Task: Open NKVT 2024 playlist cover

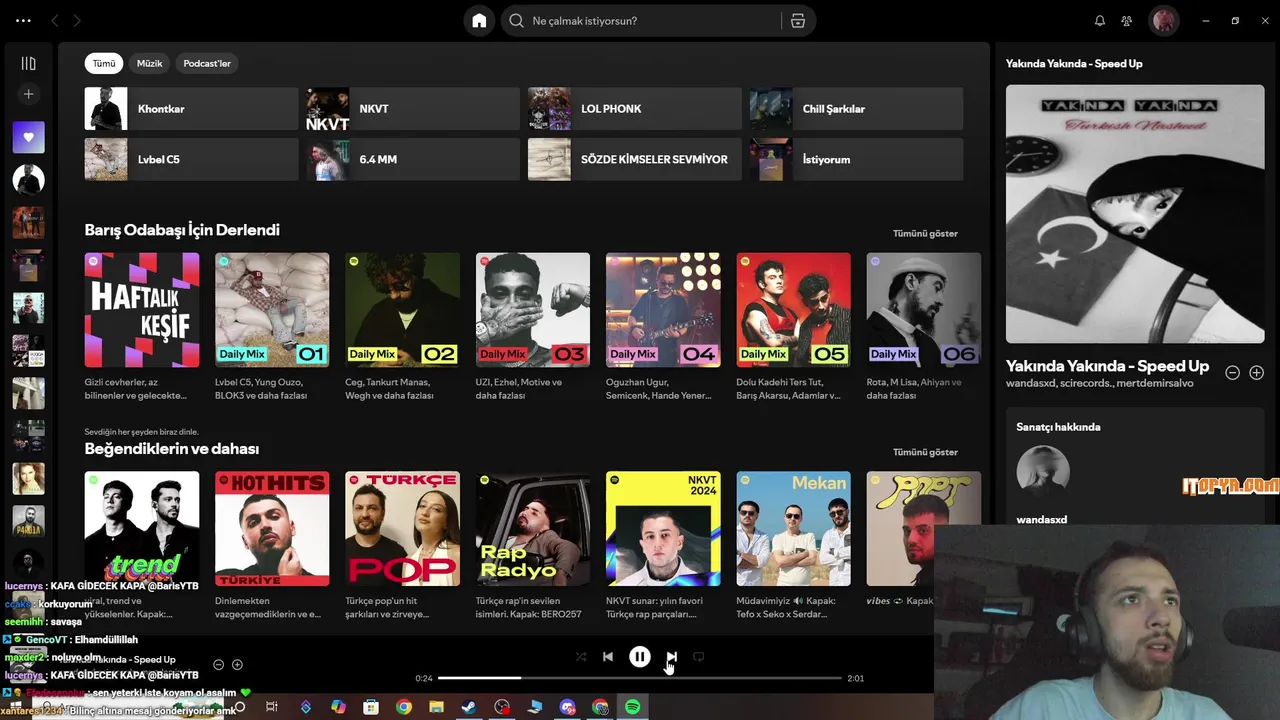Action: click(663, 529)
